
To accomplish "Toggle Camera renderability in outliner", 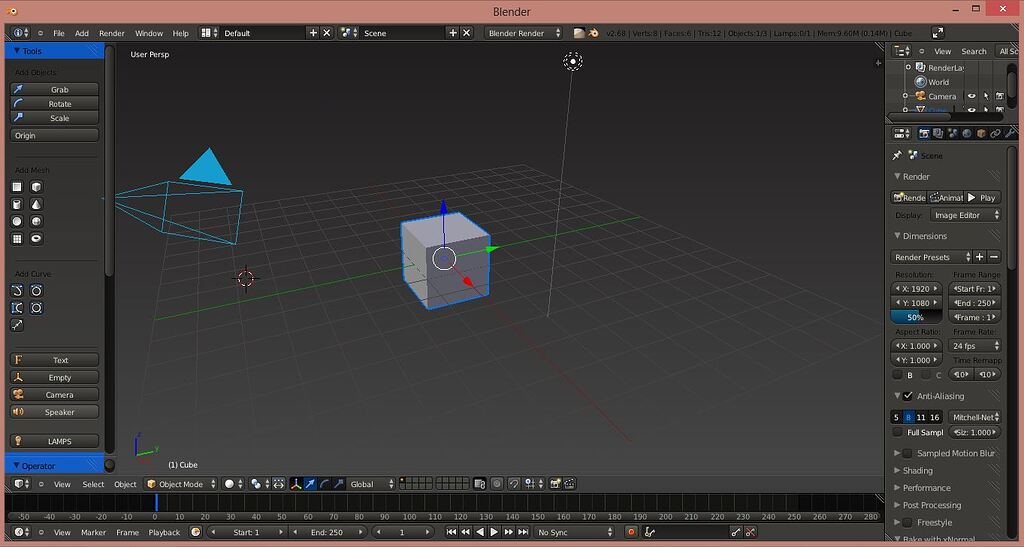I will pyautogui.click(x=1000, y=96).
